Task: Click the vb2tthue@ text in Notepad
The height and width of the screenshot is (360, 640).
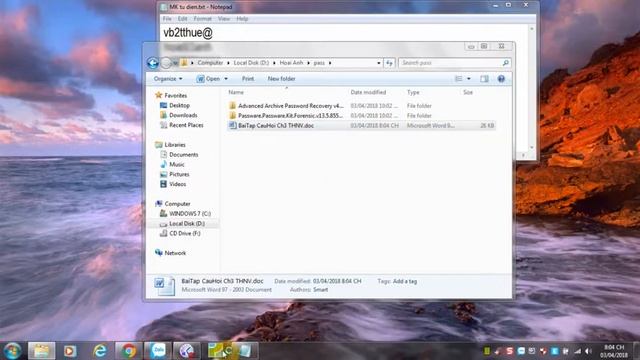Action: tap(188, 33)
